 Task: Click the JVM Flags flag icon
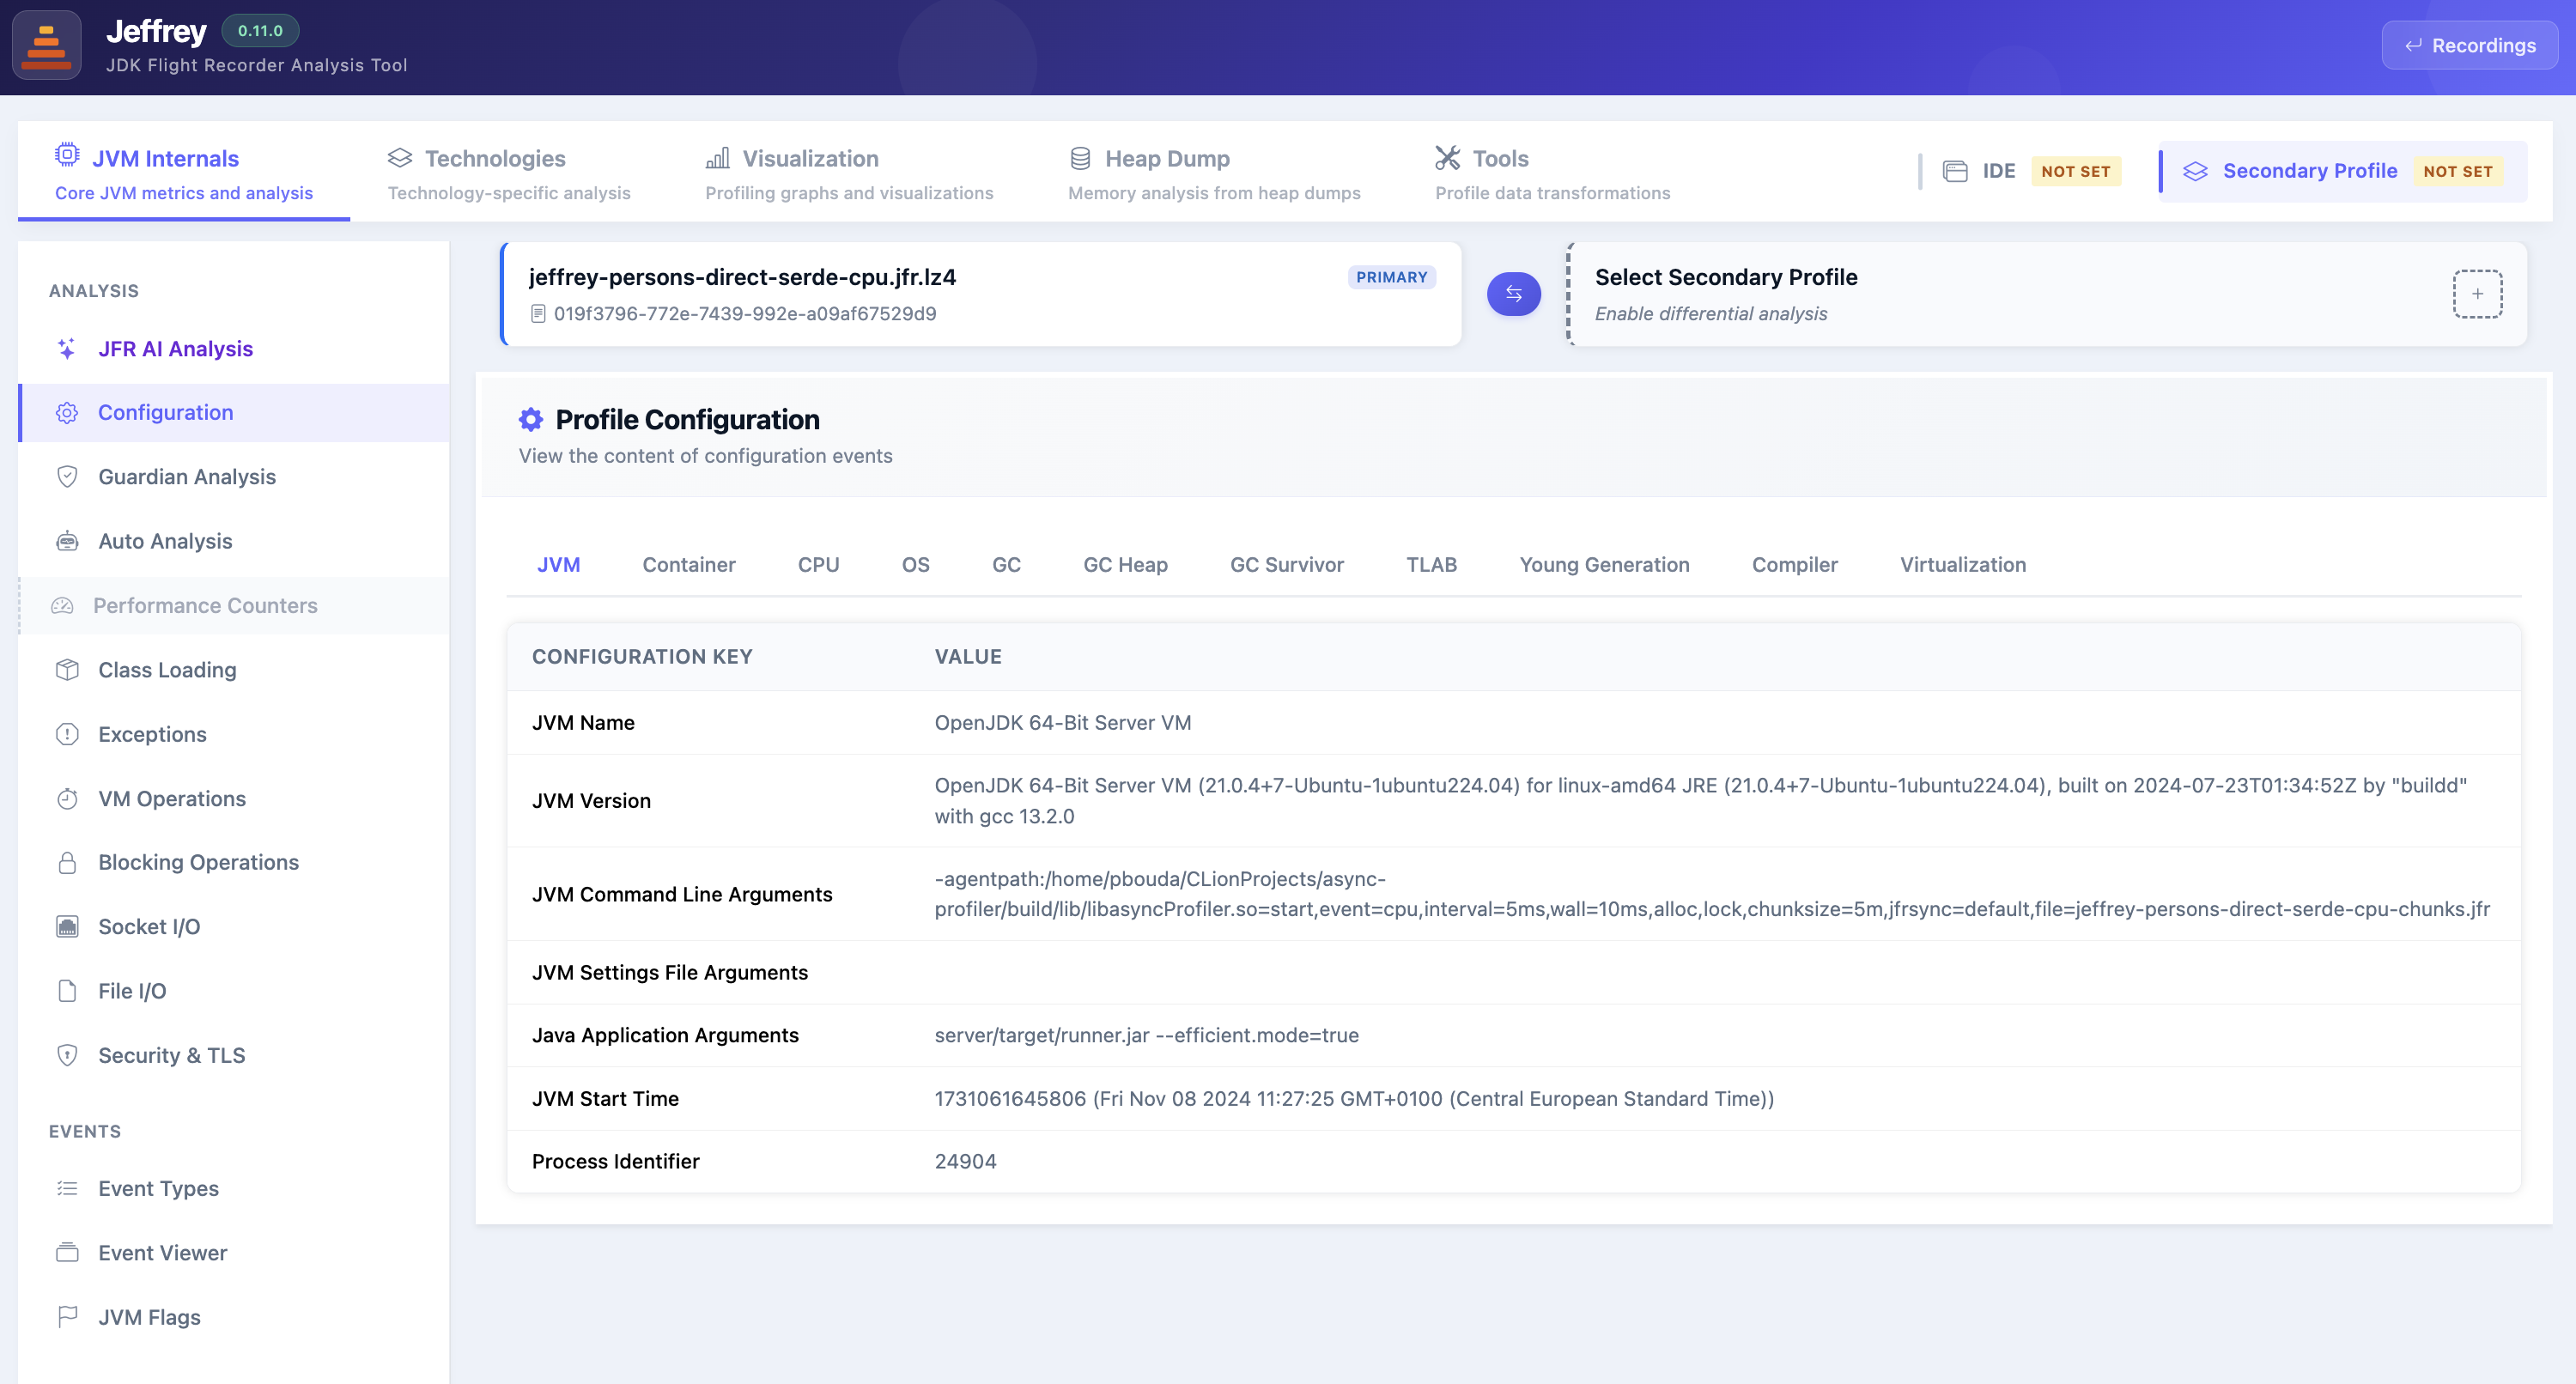tap(67, 1317)
